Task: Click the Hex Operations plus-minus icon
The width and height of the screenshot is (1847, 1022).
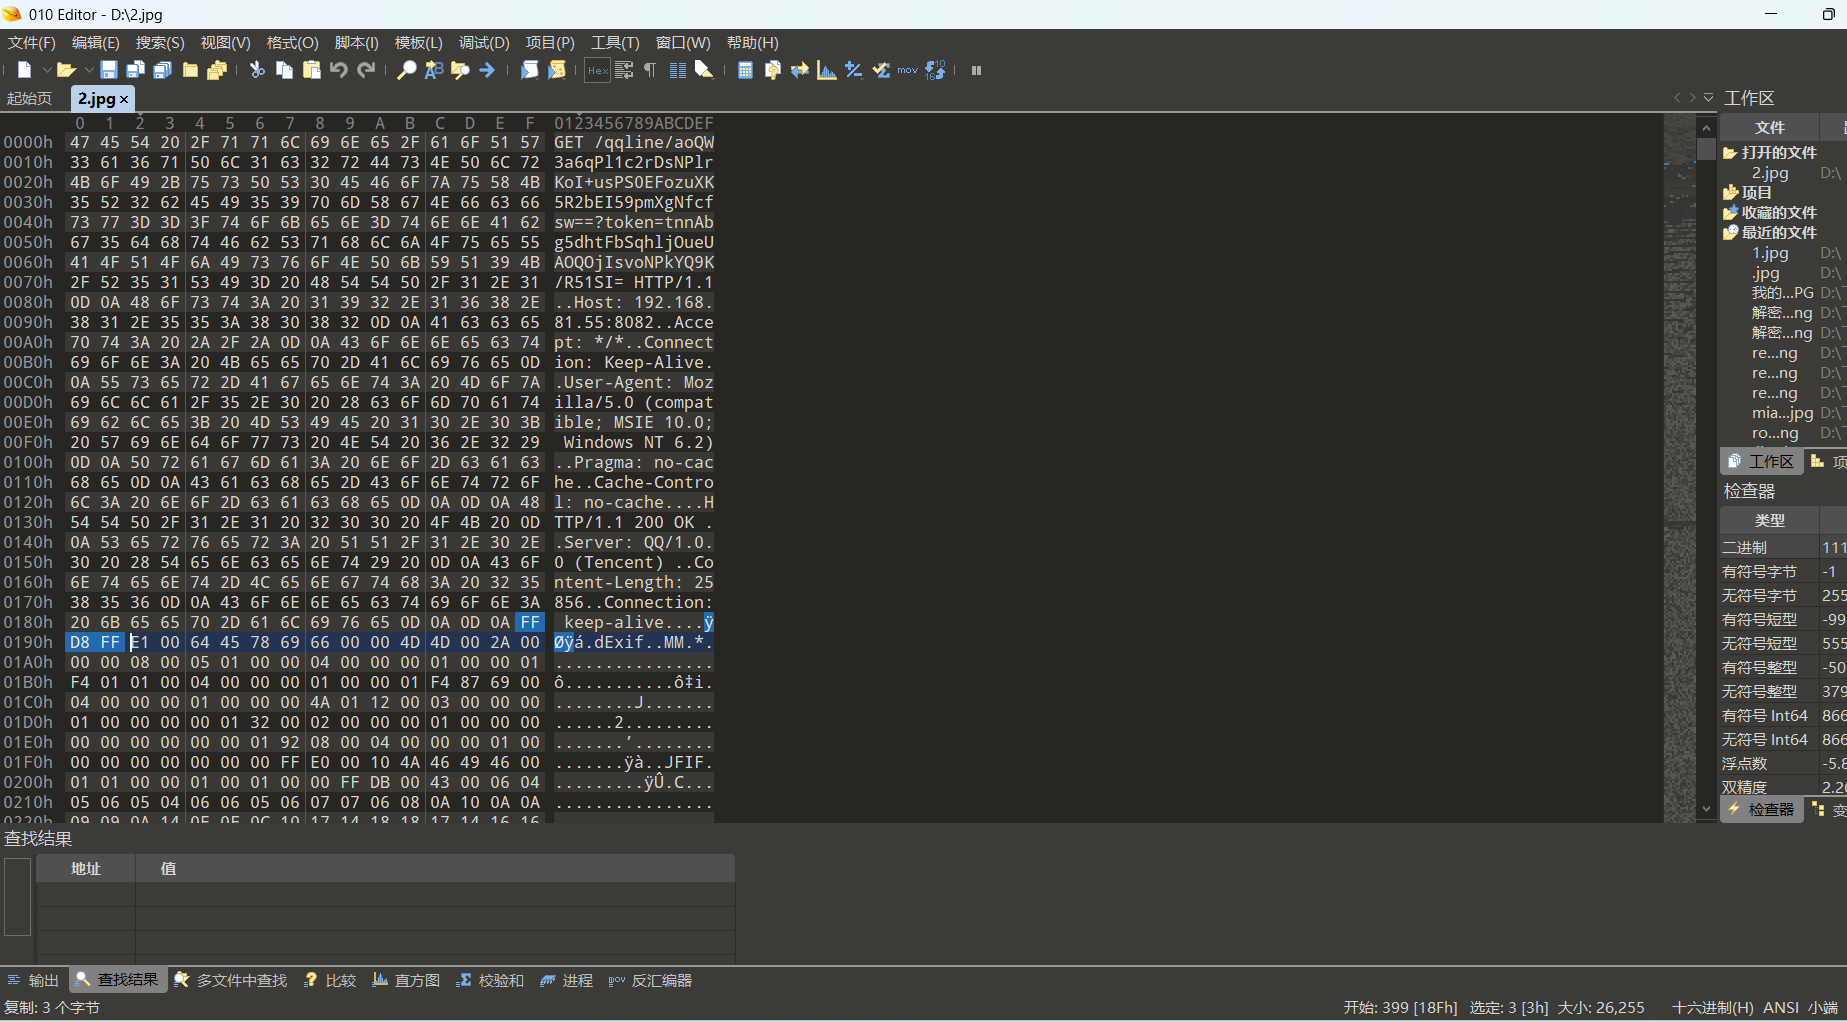Action: point(853,70)
